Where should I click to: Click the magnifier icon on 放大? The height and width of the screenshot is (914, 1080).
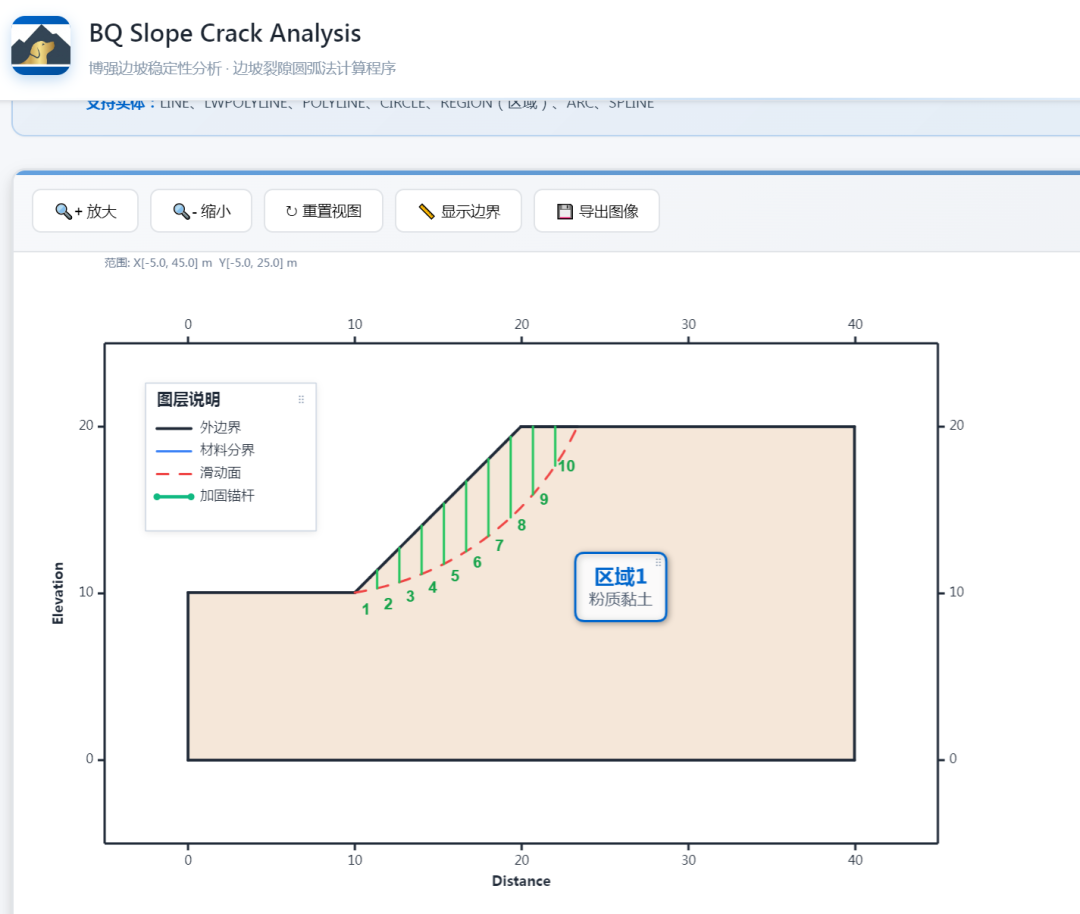[x=63, y=211]
